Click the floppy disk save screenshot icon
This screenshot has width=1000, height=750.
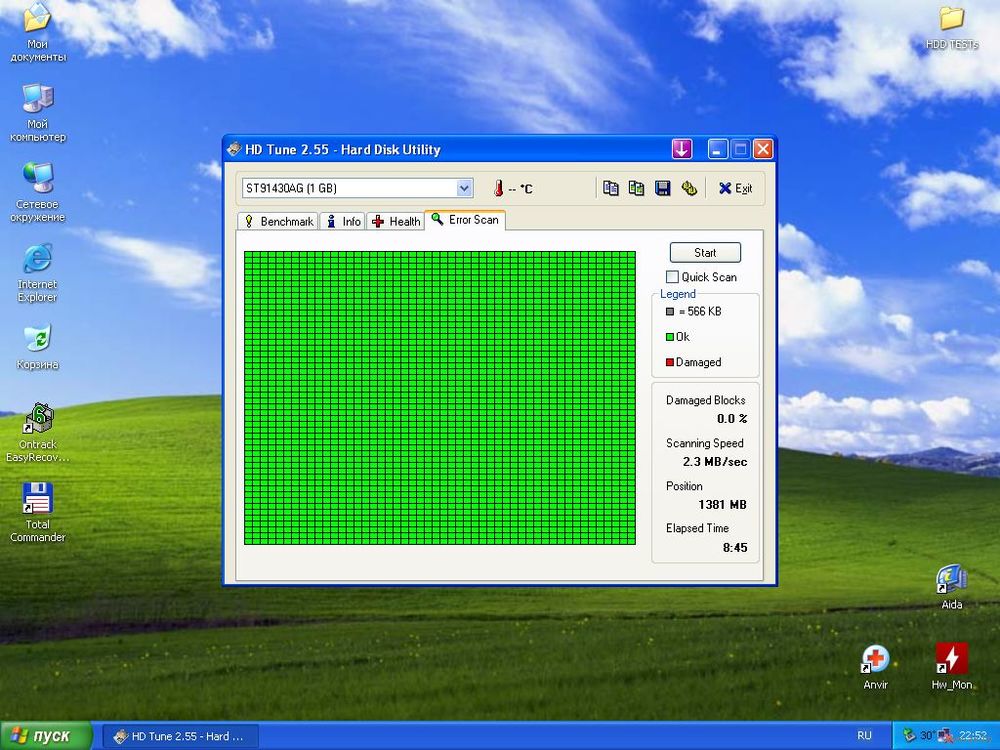(x=662, y=188)
